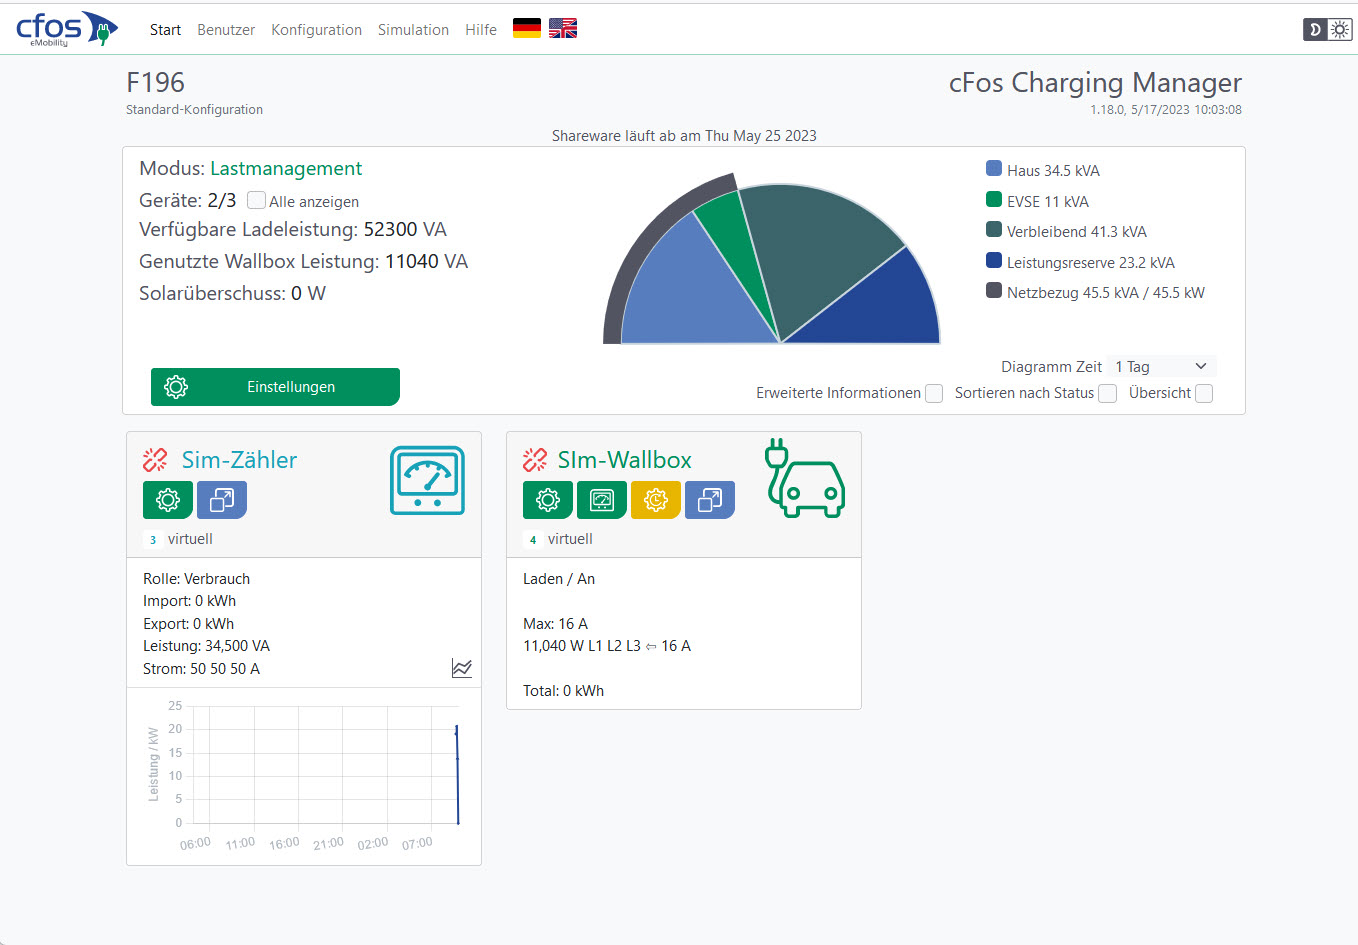
Task: Open Sim-Zähler gear settings
Action: tap(168, 500)
